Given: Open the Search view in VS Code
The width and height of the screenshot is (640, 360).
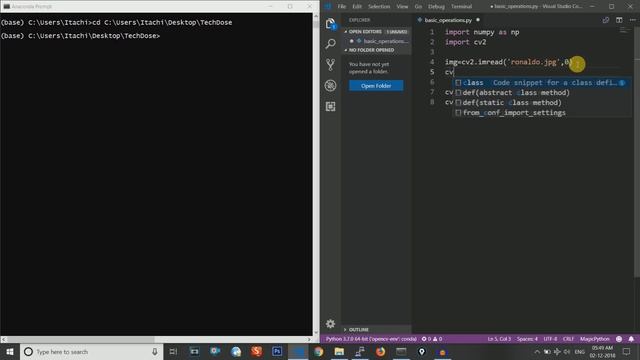Looking at the screenshot, I should (330, 44).
